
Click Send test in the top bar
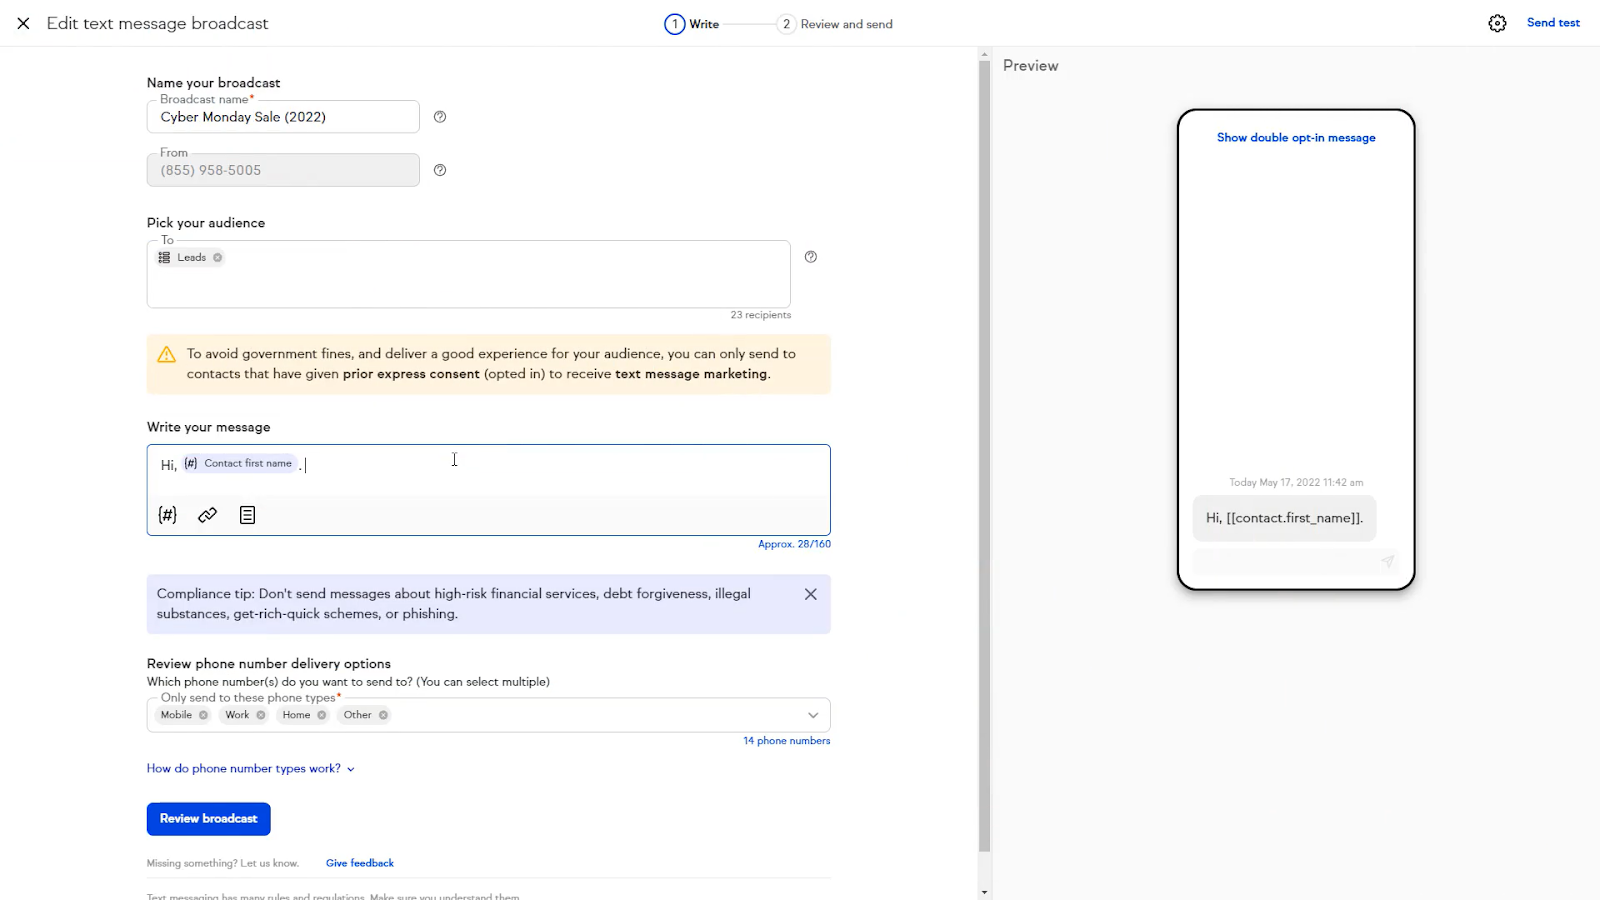pos(1552,22)
